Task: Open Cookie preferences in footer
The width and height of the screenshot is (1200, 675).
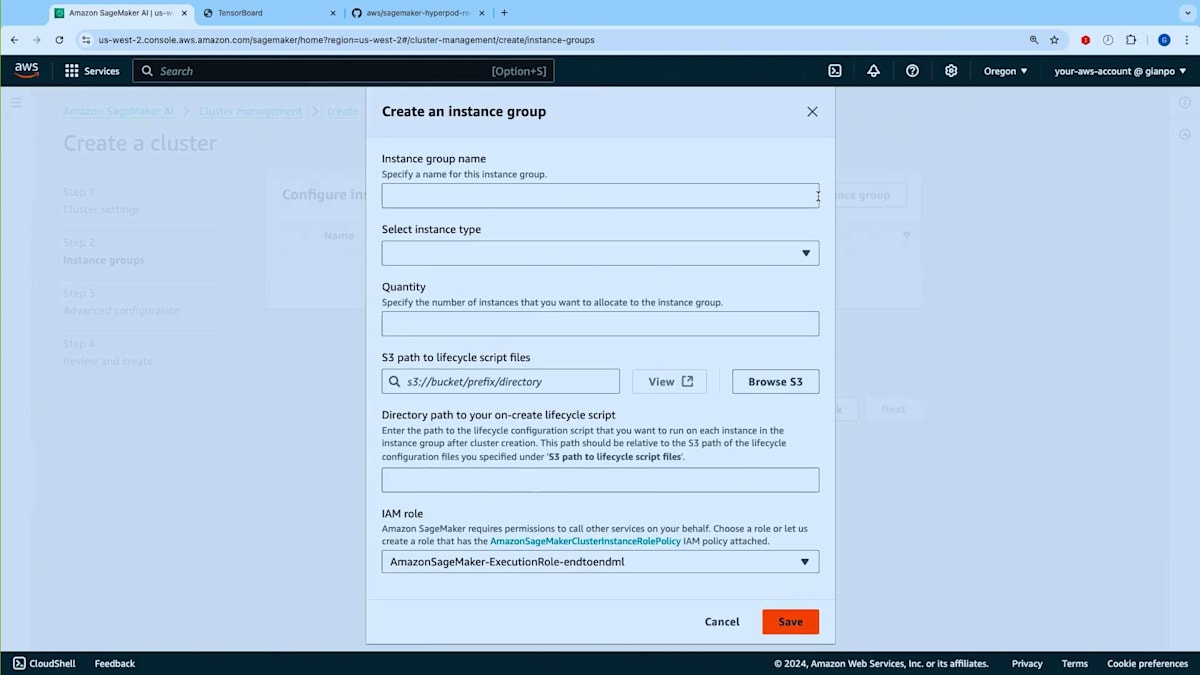Action: (1147, 663)
